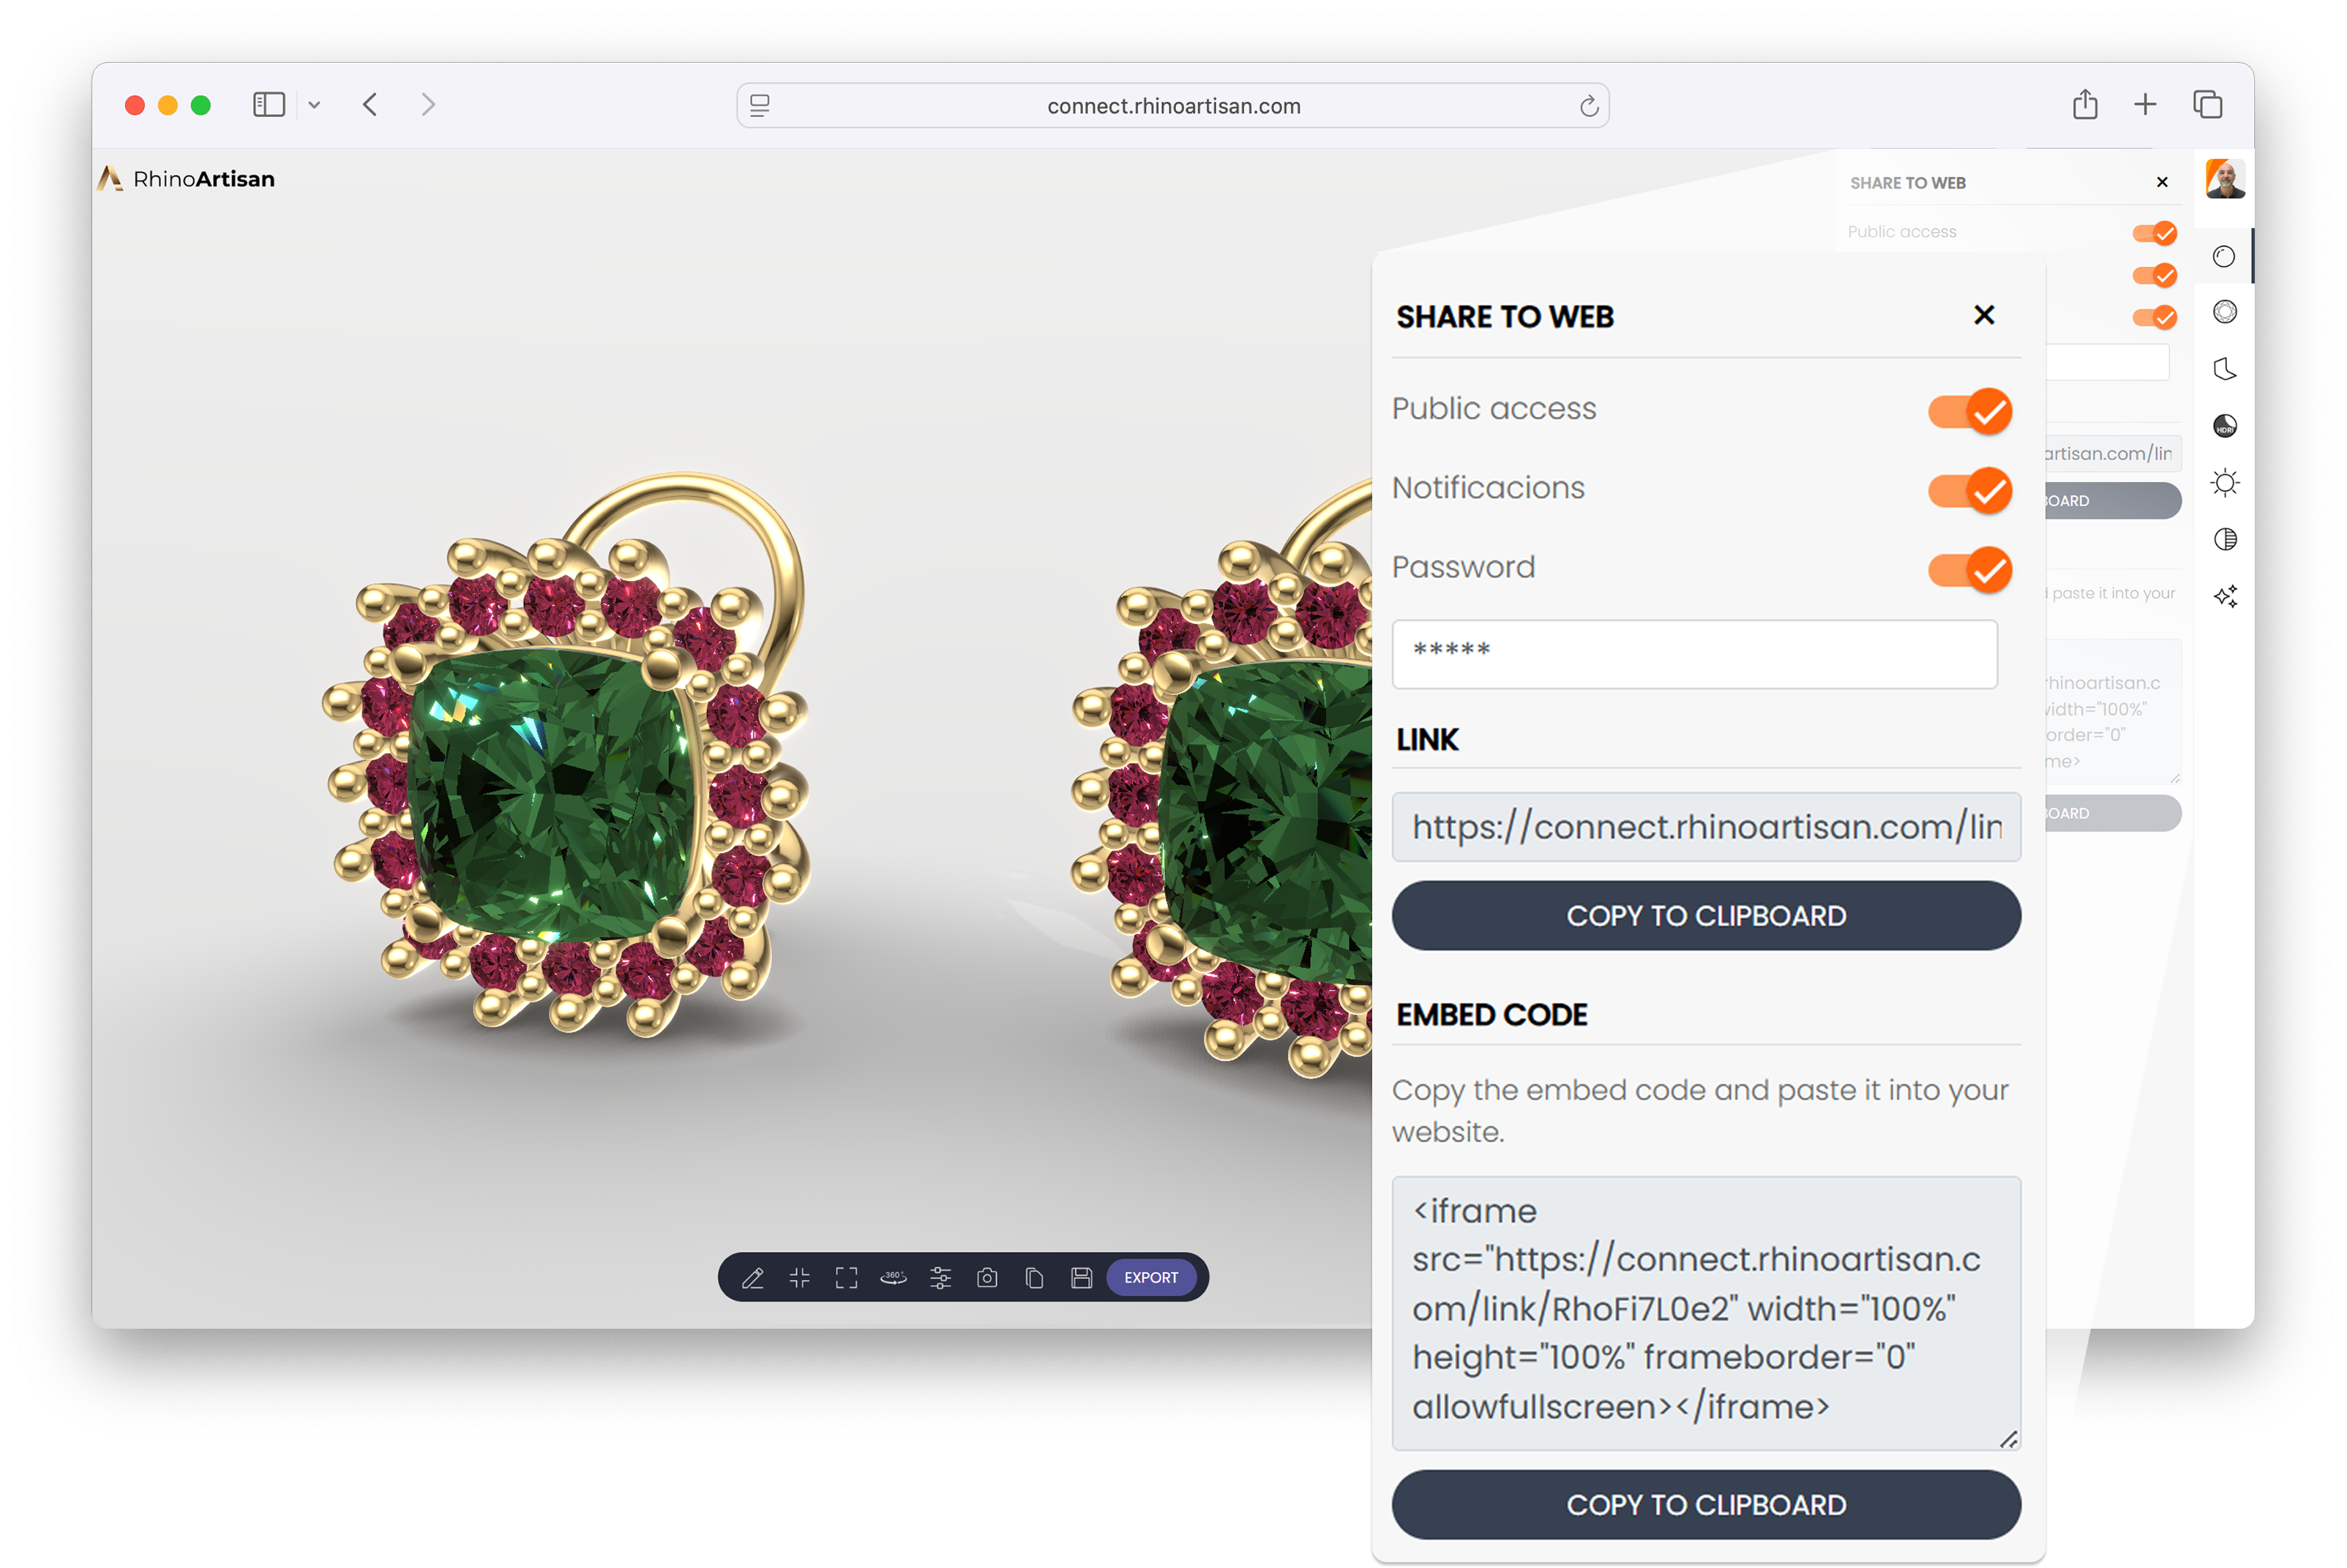Screen dimensions: 2347x1568
Task: Open the half-shaded circle panel in right sidebar
Action: click(x=2224, y=540)
